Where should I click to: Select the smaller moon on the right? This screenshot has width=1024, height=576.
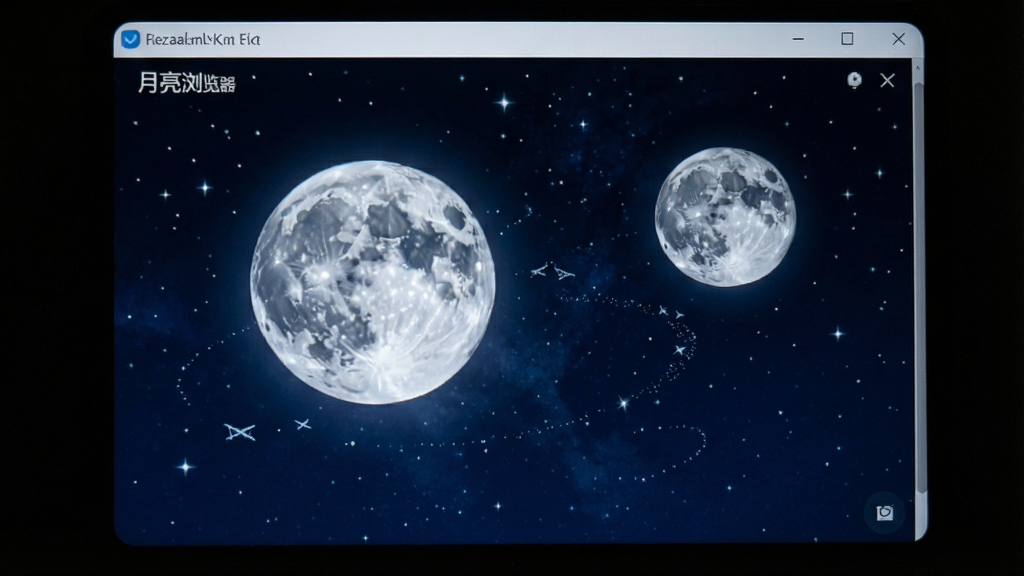[725, 217]
